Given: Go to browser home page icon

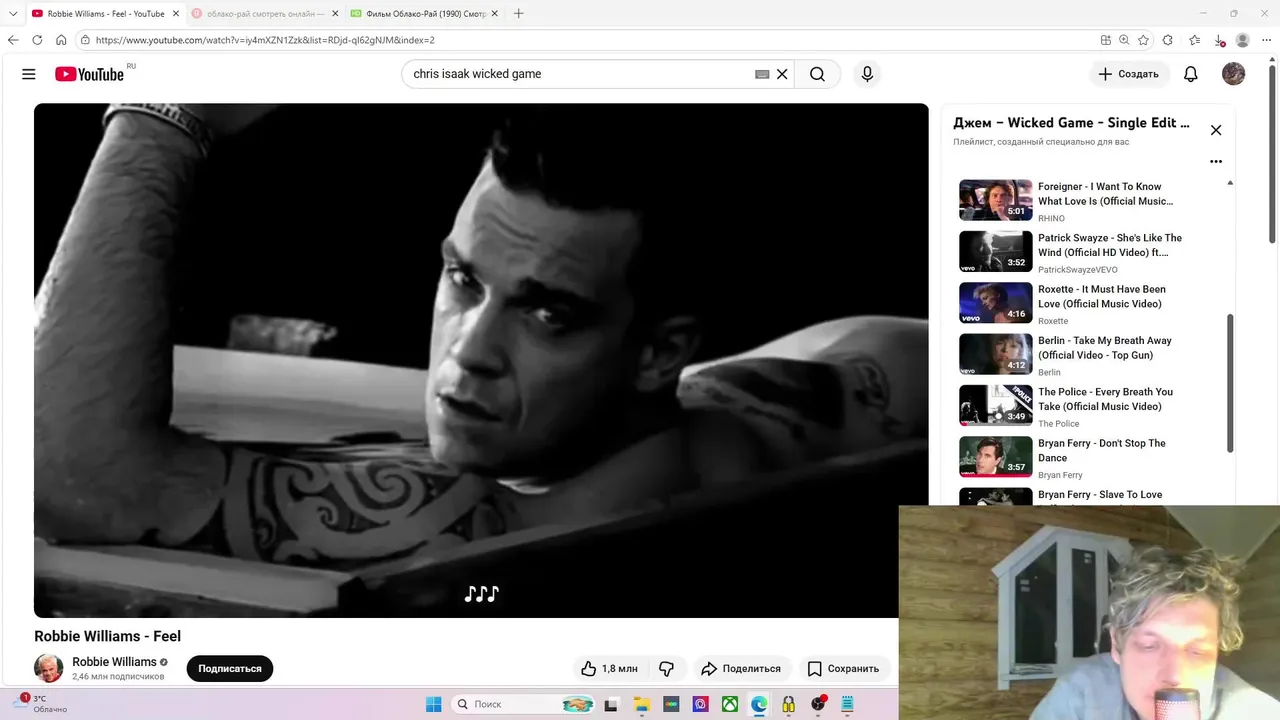Looking at the screenshot, I should 61,40.
